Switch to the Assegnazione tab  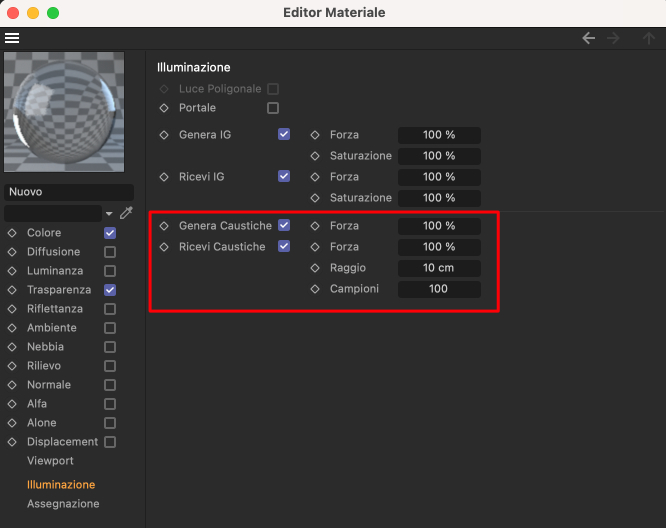coord(63,504)
